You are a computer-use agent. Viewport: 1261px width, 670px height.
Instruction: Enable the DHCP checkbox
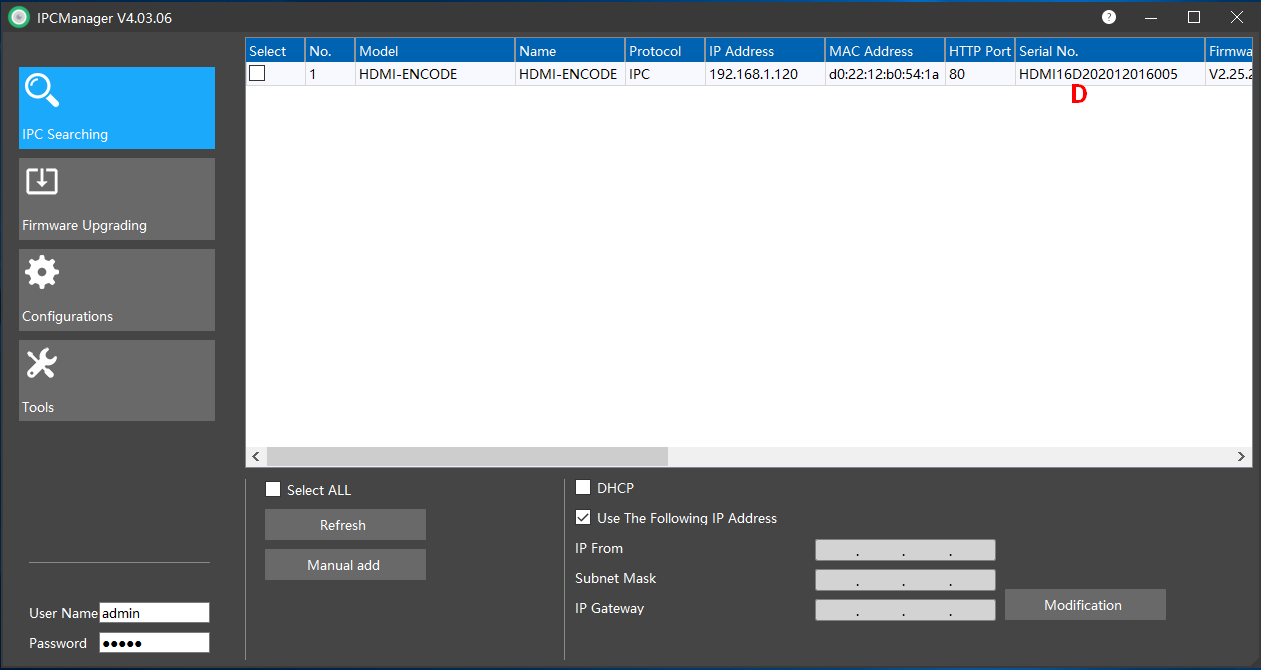point(583,488)
